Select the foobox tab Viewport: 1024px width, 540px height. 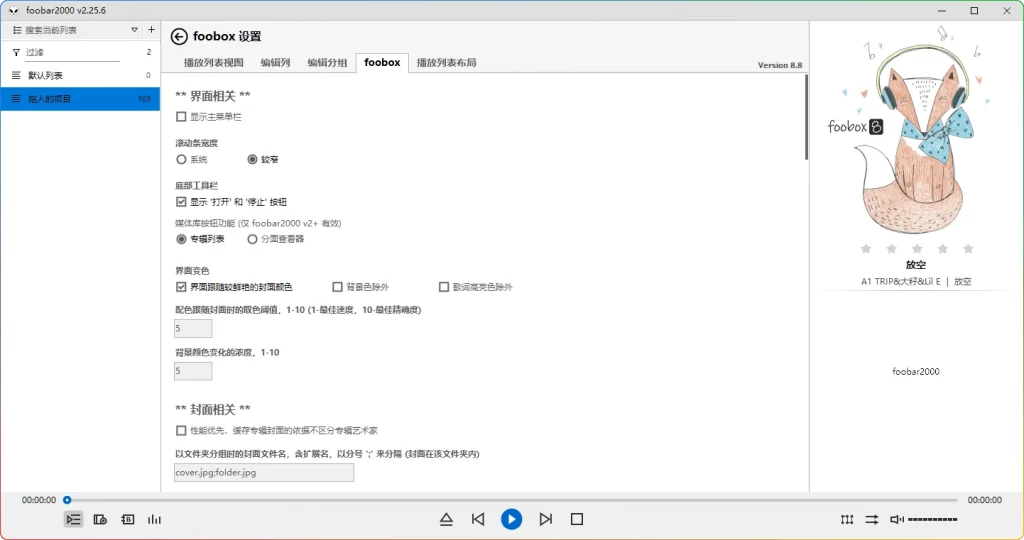pos(382,63)
